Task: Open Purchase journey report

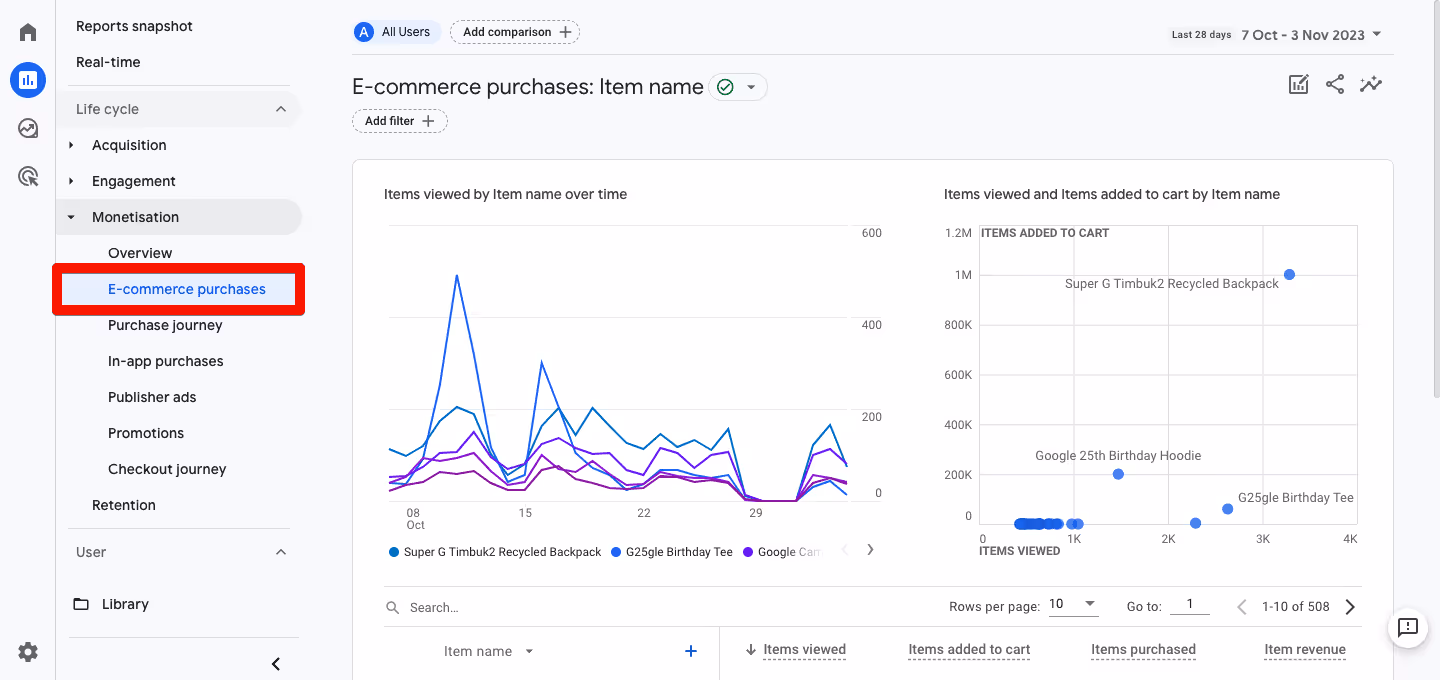Action: pyautogui.click(x=165, y=325)
